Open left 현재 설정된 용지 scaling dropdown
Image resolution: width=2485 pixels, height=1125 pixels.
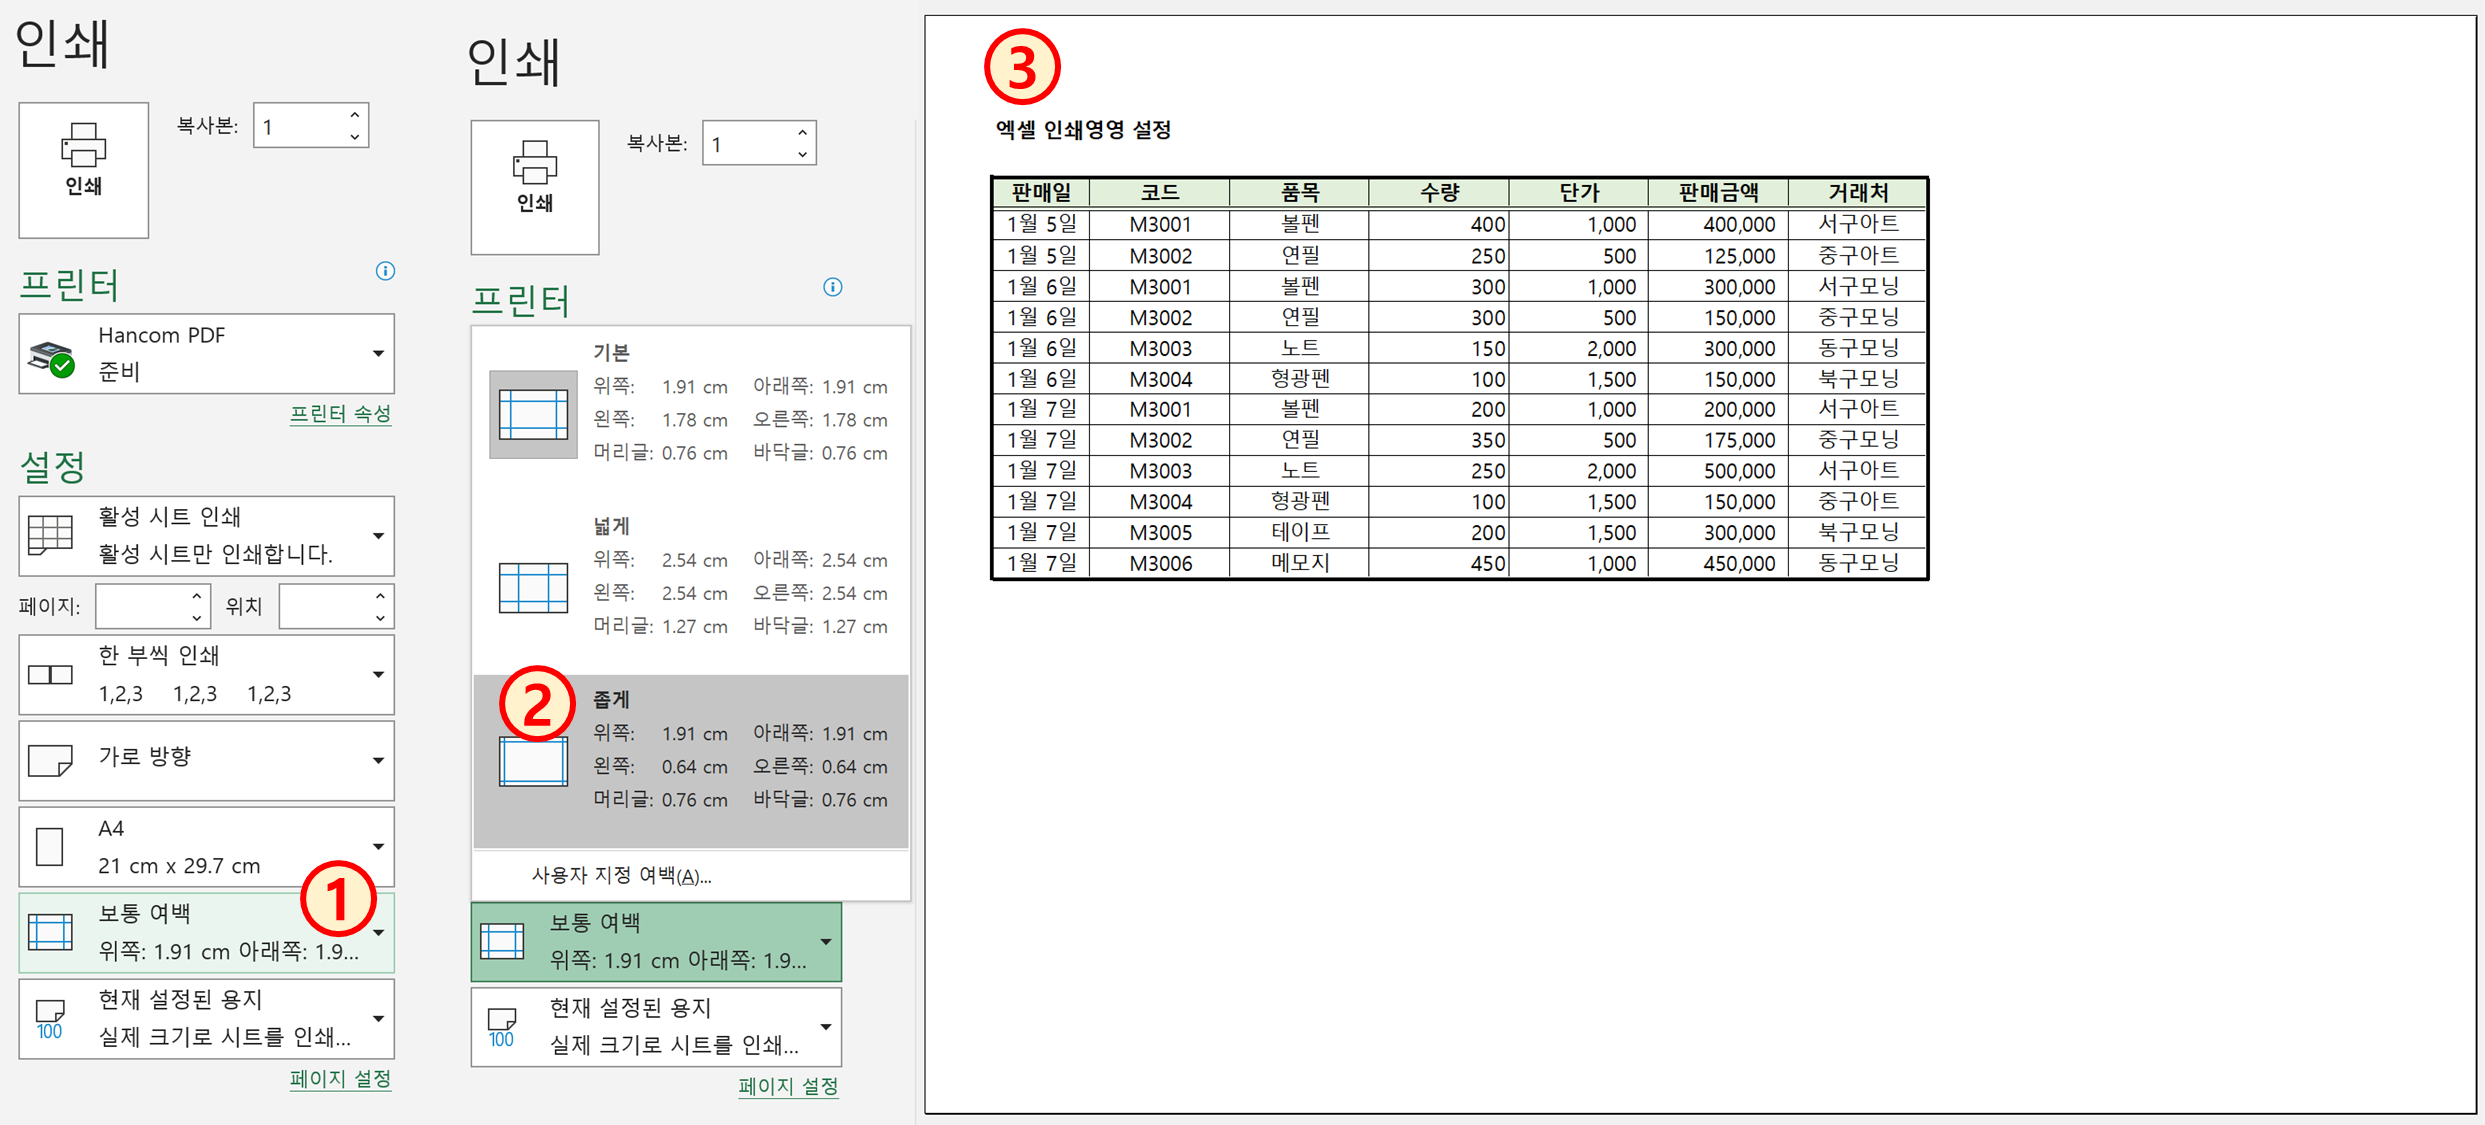378,1018
